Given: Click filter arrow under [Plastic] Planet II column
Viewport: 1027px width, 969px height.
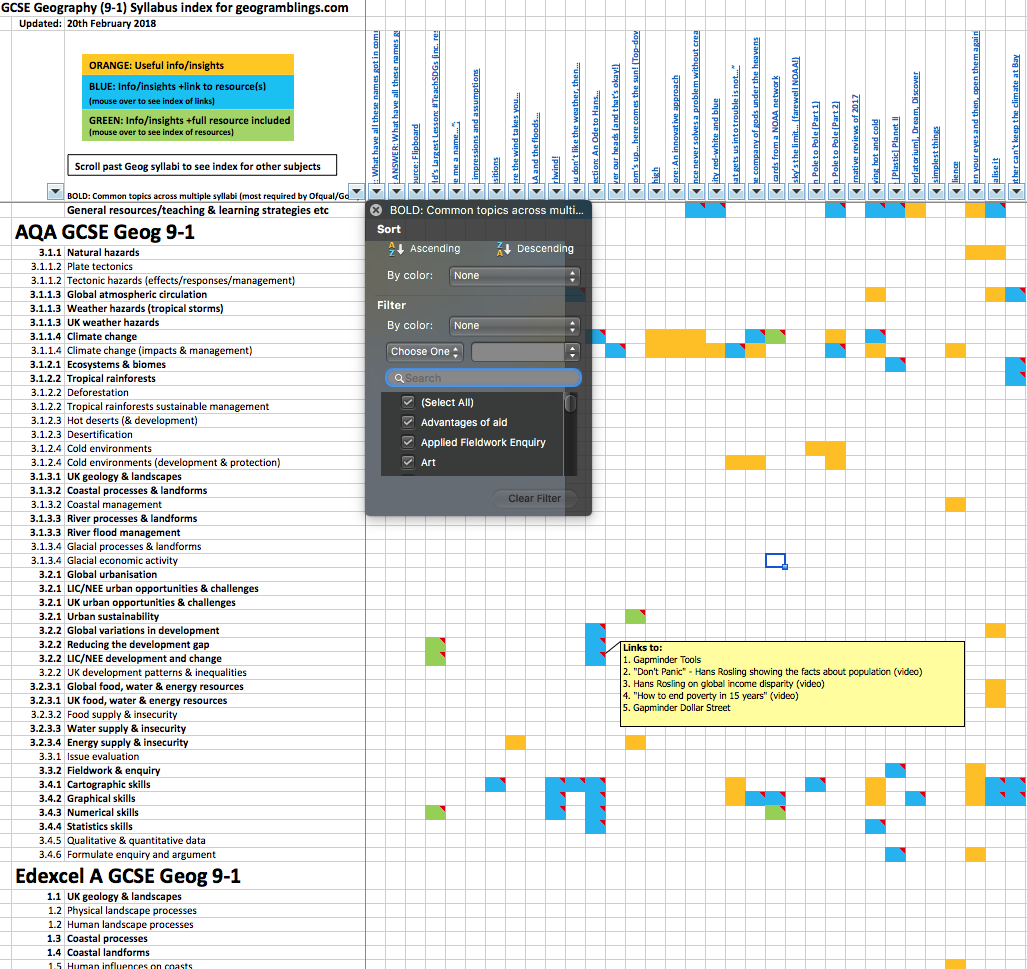Looking at the screenshot, I should tap(896, 192).
